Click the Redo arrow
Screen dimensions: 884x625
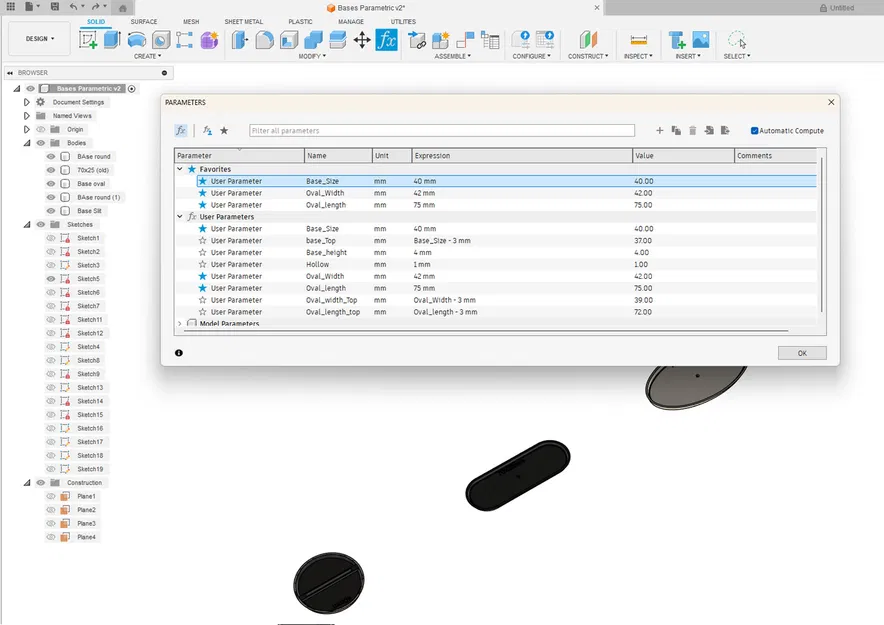(x=95, y=7)
